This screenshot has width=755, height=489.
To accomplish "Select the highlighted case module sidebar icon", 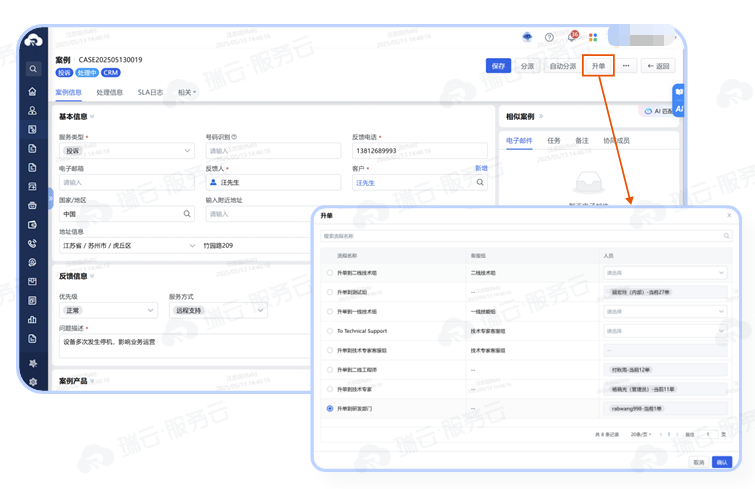I will pyautogui.click(x=32, y=129).
